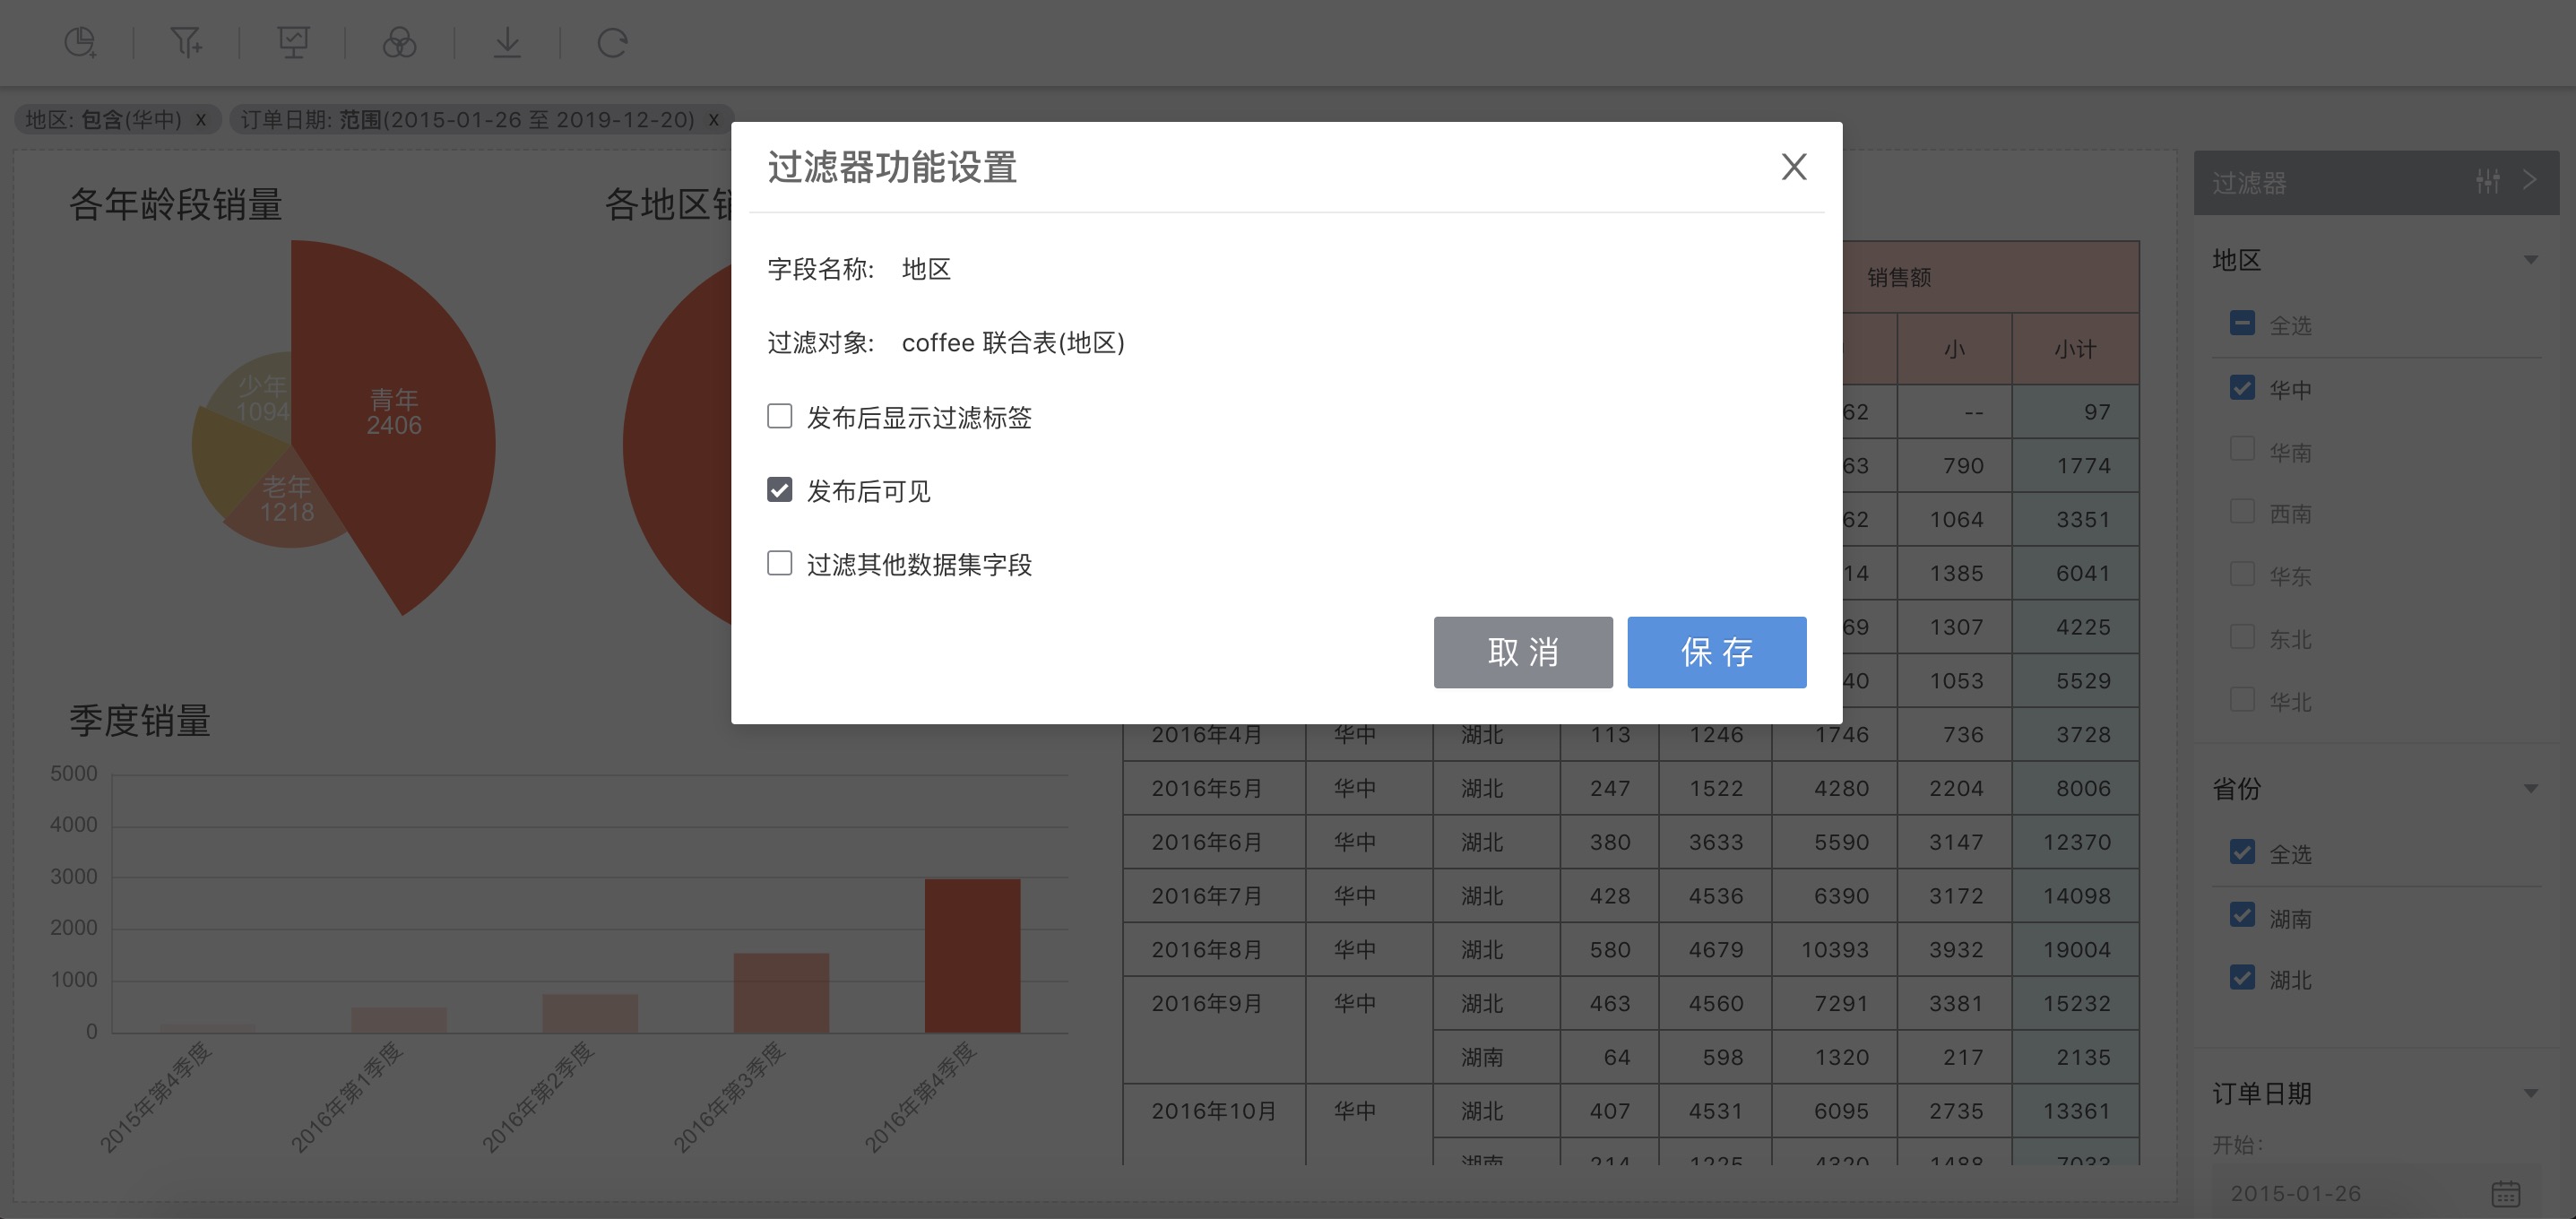Click the add filter funnel icon
Screen dimensions: 2576x1219
[186, 42]
